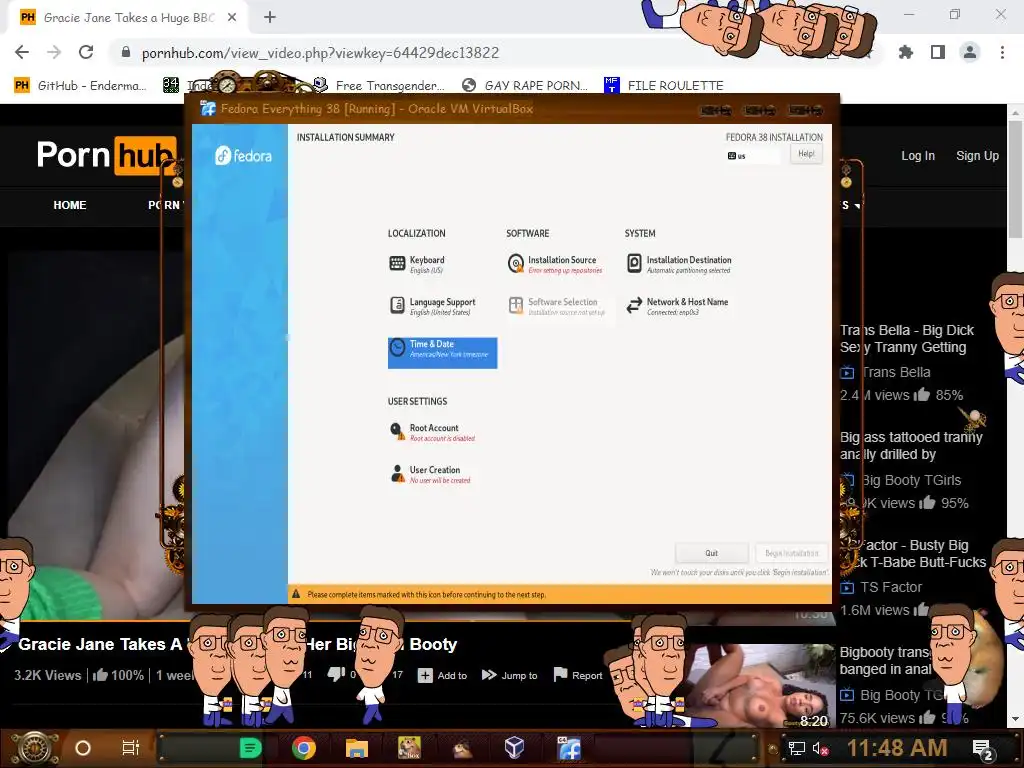1024x768 pixels.
Task: Click the greyed-out Software Selection item
Action: click(556, 306)
